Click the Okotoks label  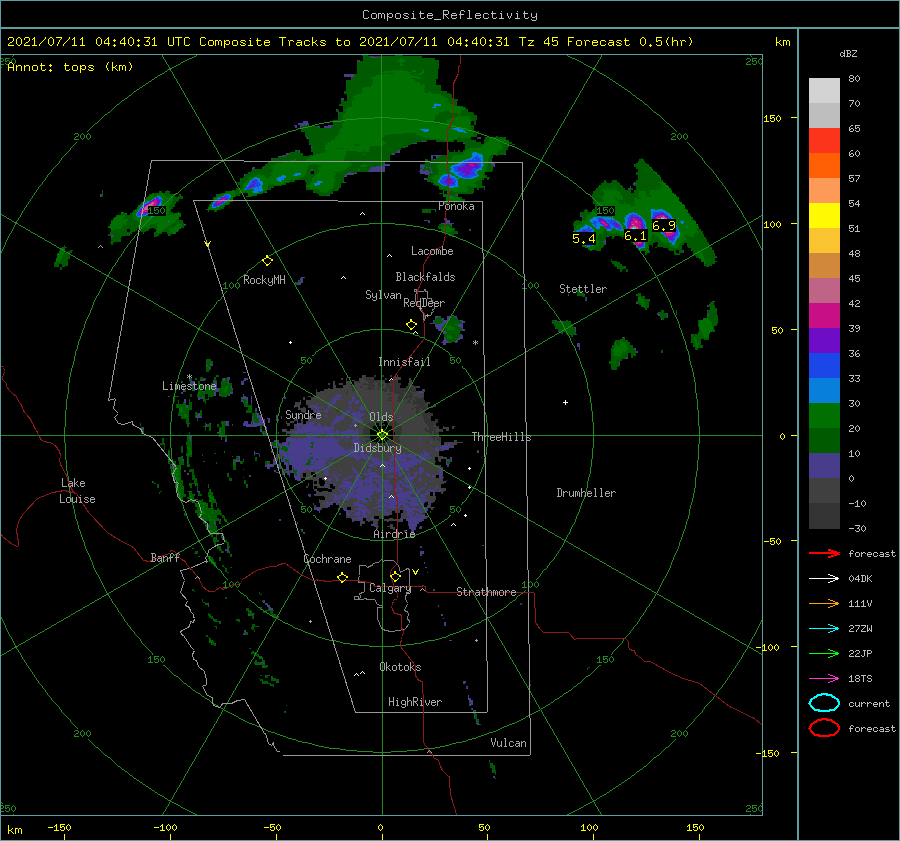click(x=400, y=667)
